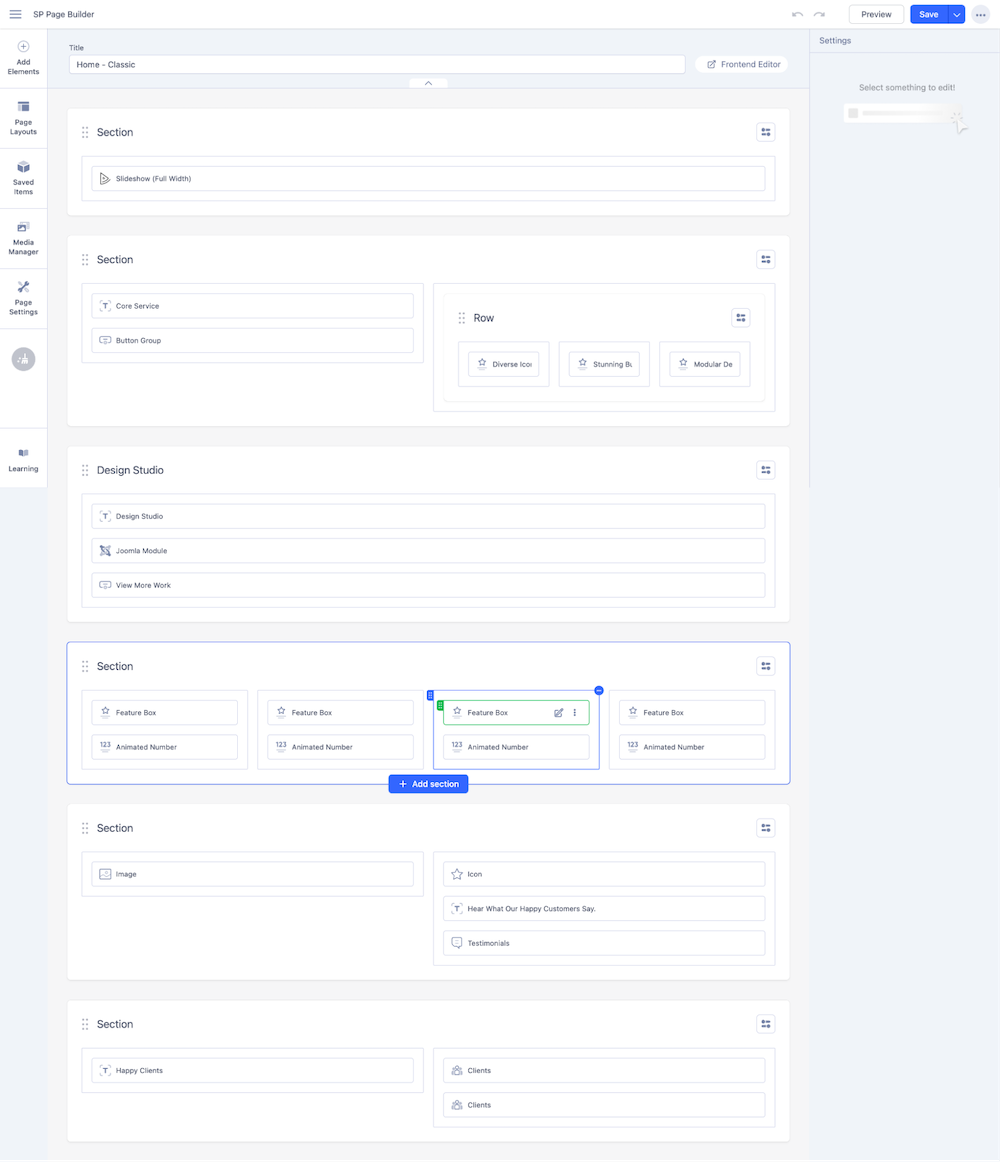Click the Frontend Editor button

coord(742,64)
